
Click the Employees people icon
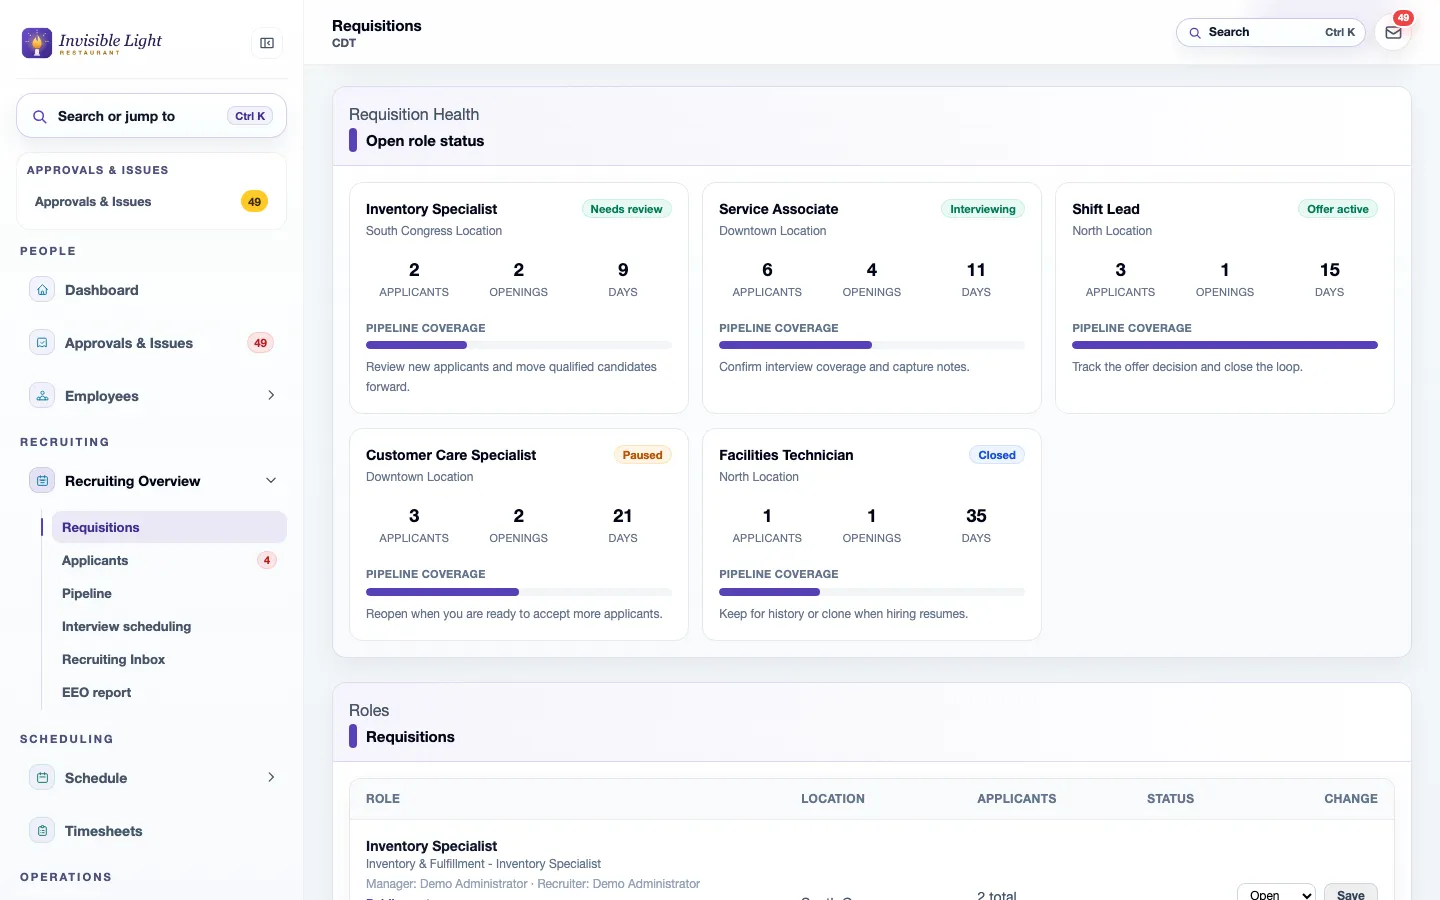tap(42, 396)
